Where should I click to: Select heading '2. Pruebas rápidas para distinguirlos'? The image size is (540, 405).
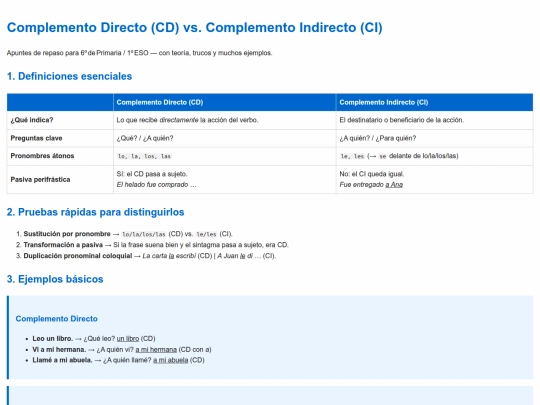[x=95, y=212]
